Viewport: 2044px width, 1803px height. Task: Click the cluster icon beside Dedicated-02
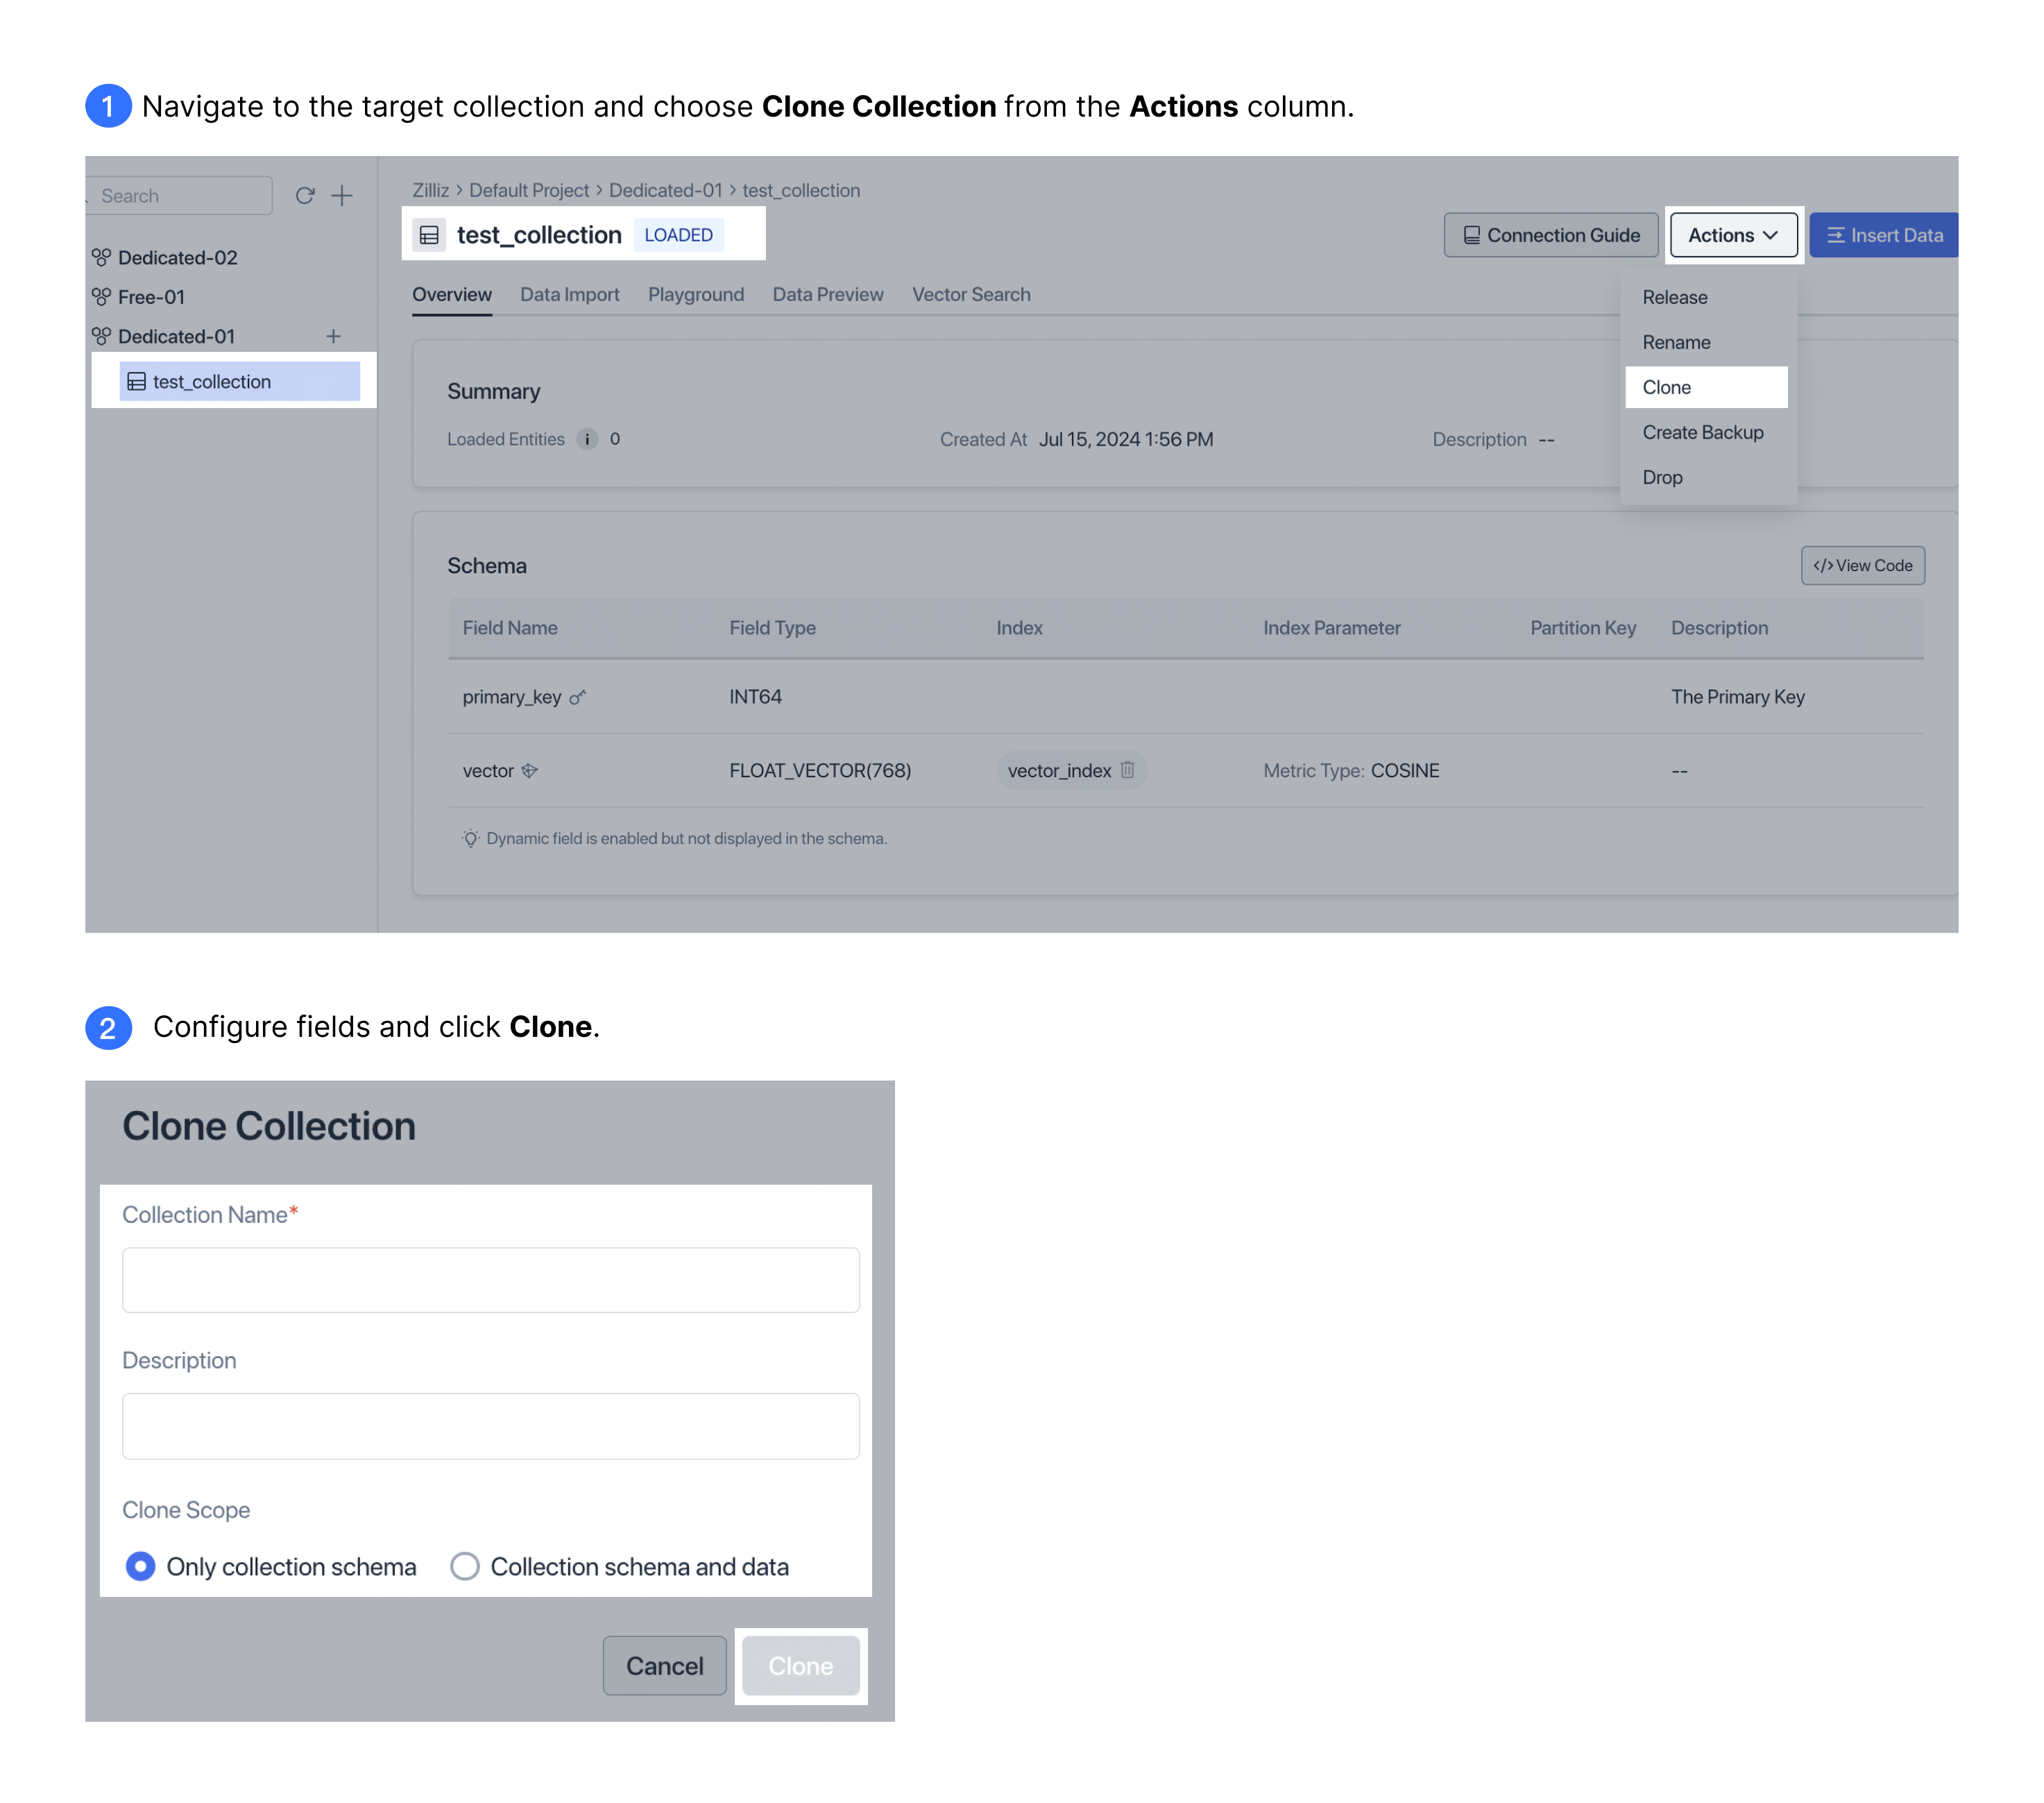(101, 257)
